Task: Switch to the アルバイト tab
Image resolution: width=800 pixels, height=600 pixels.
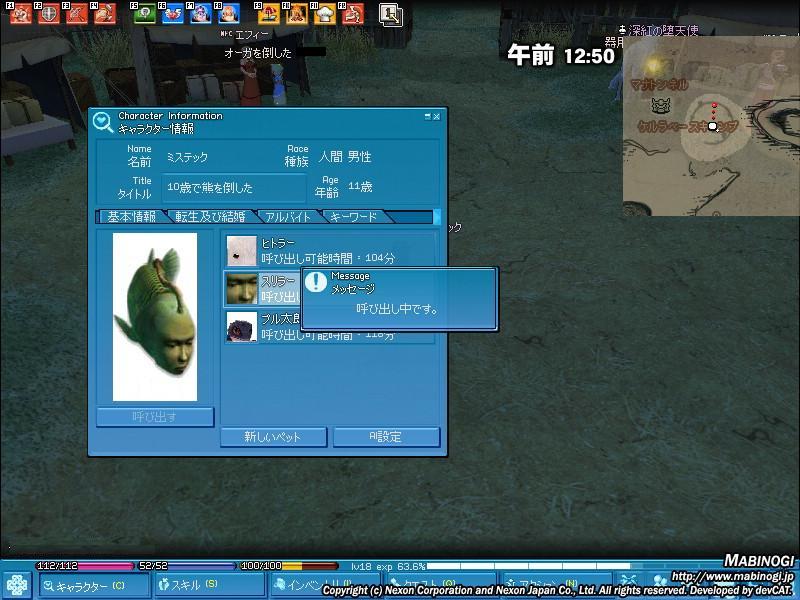Action: click(x=288, y=217)
